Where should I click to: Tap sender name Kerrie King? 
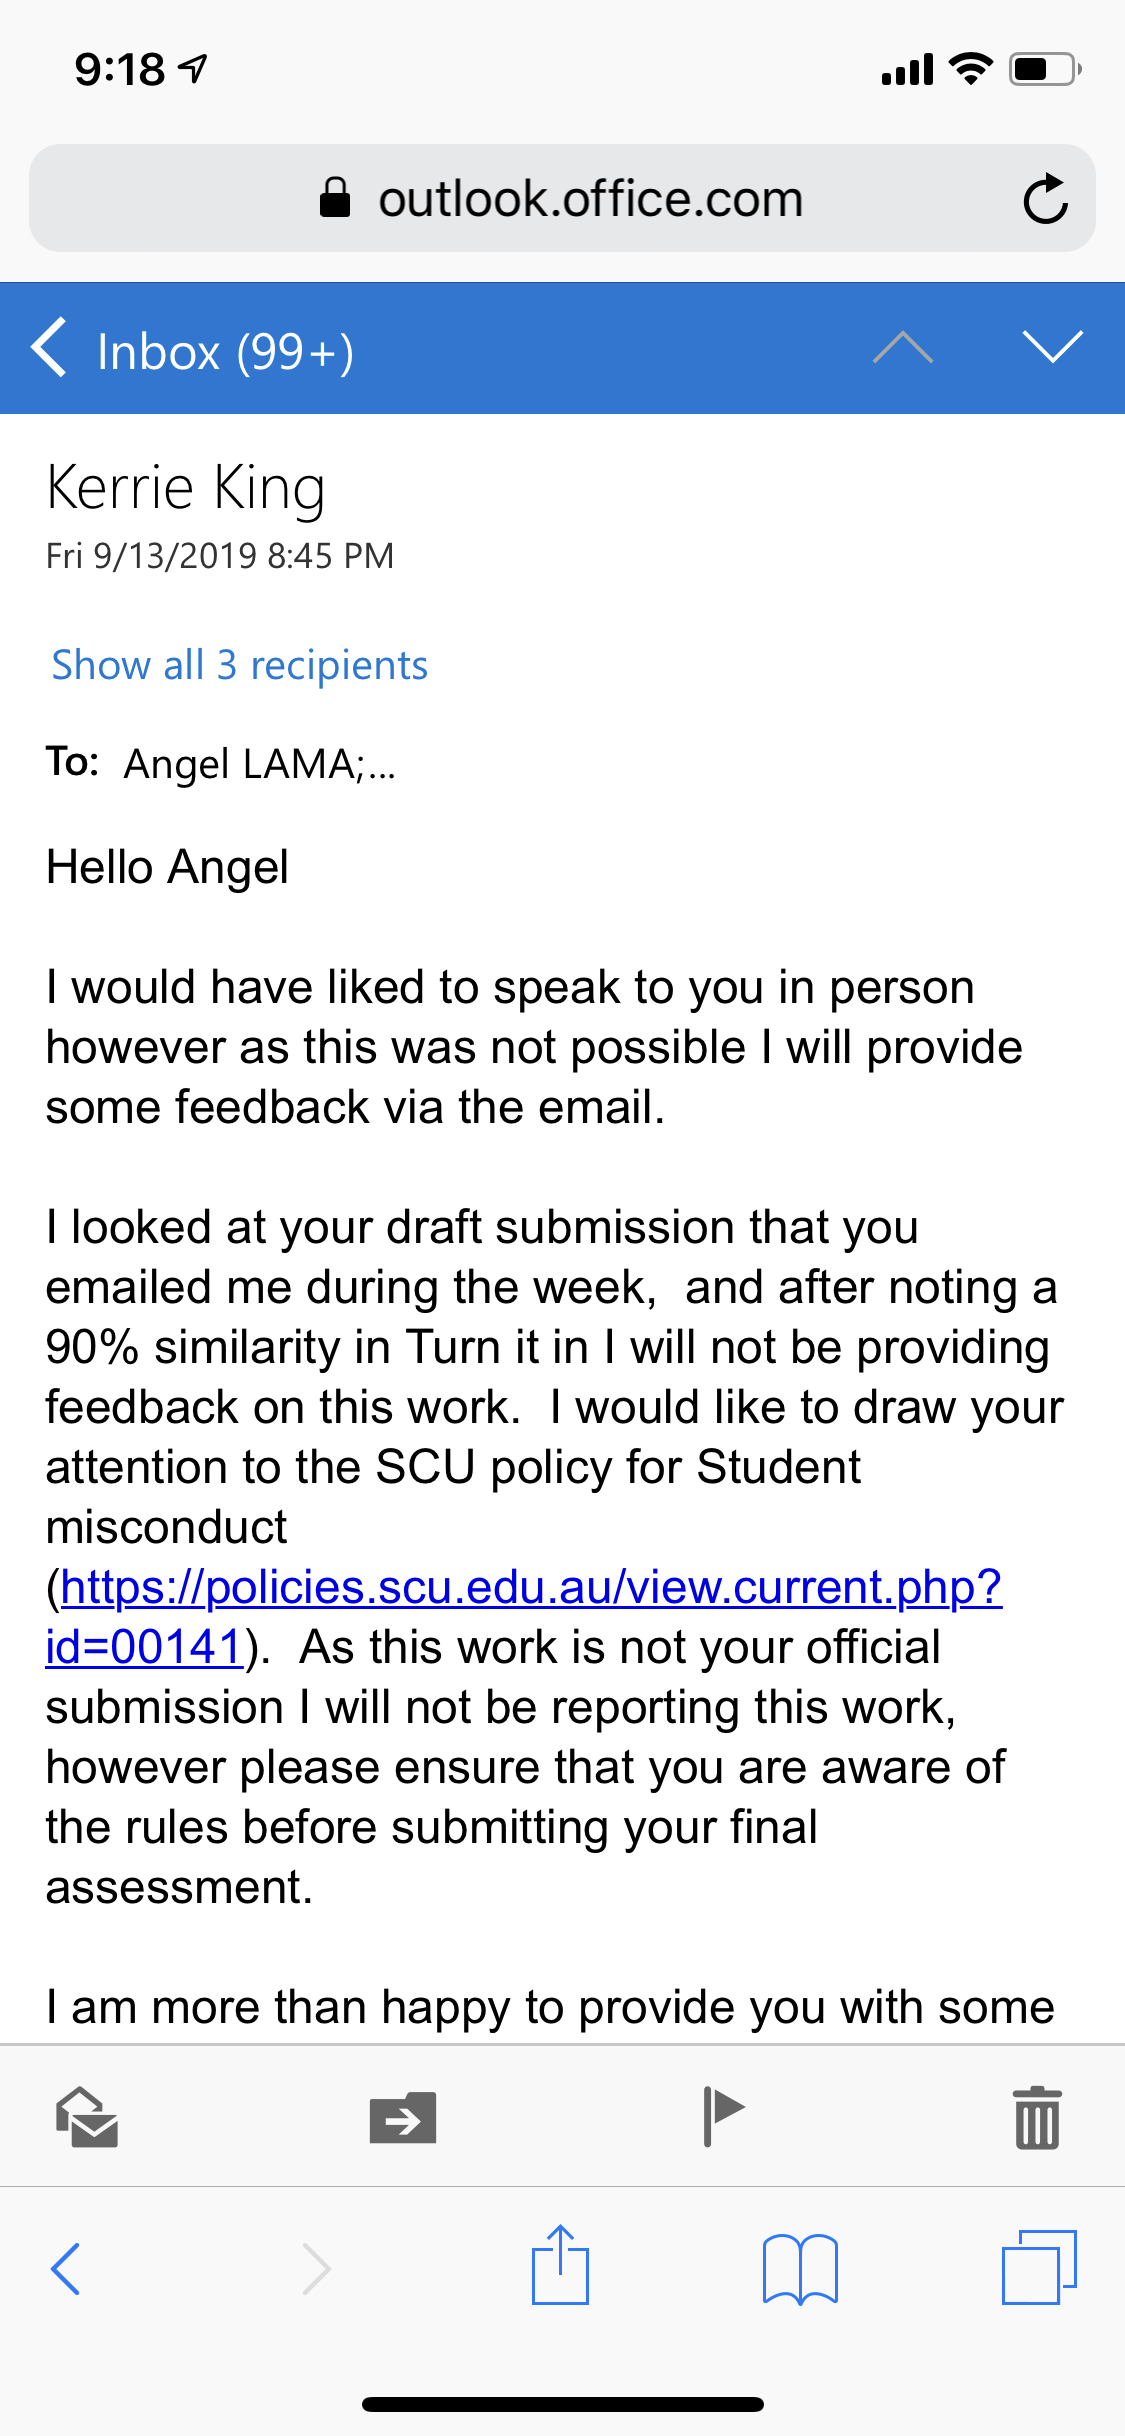186,488
